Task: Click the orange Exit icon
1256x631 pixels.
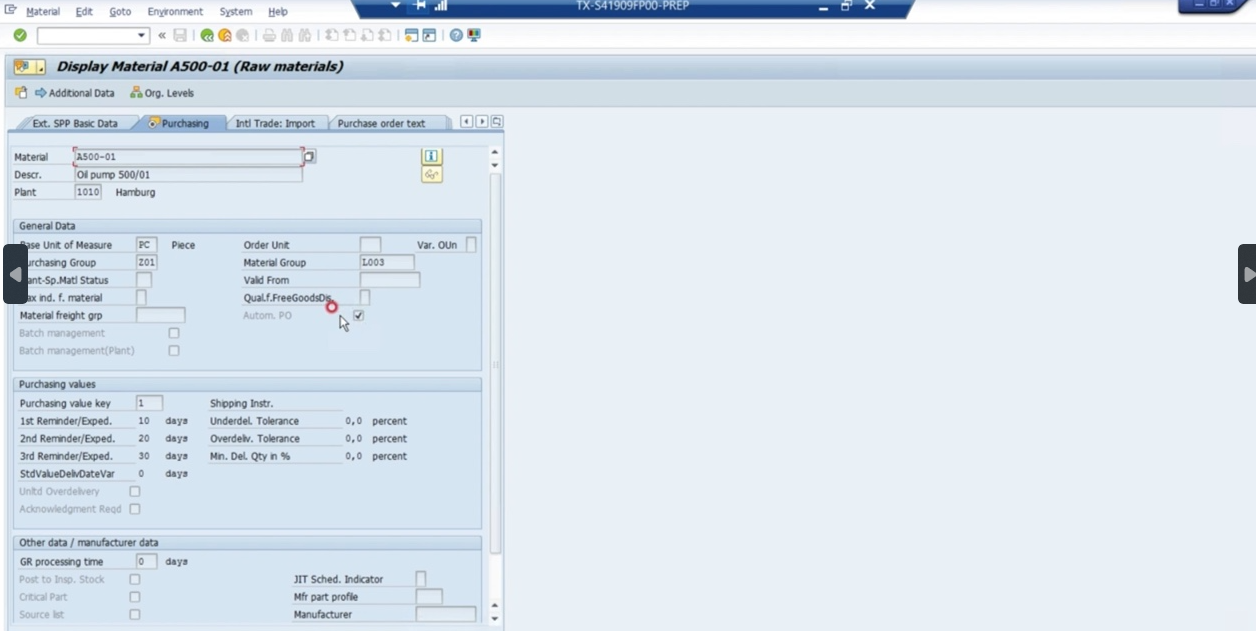Action: point(225,35)
